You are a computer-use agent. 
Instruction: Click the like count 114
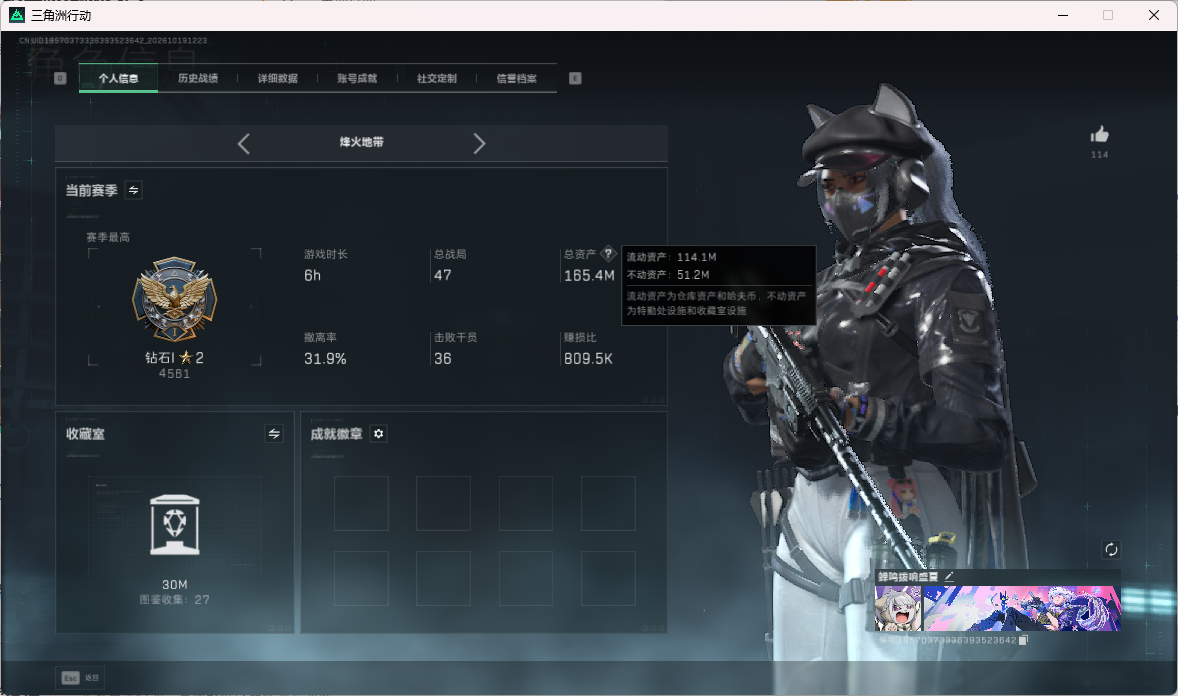click(1100, 155)
